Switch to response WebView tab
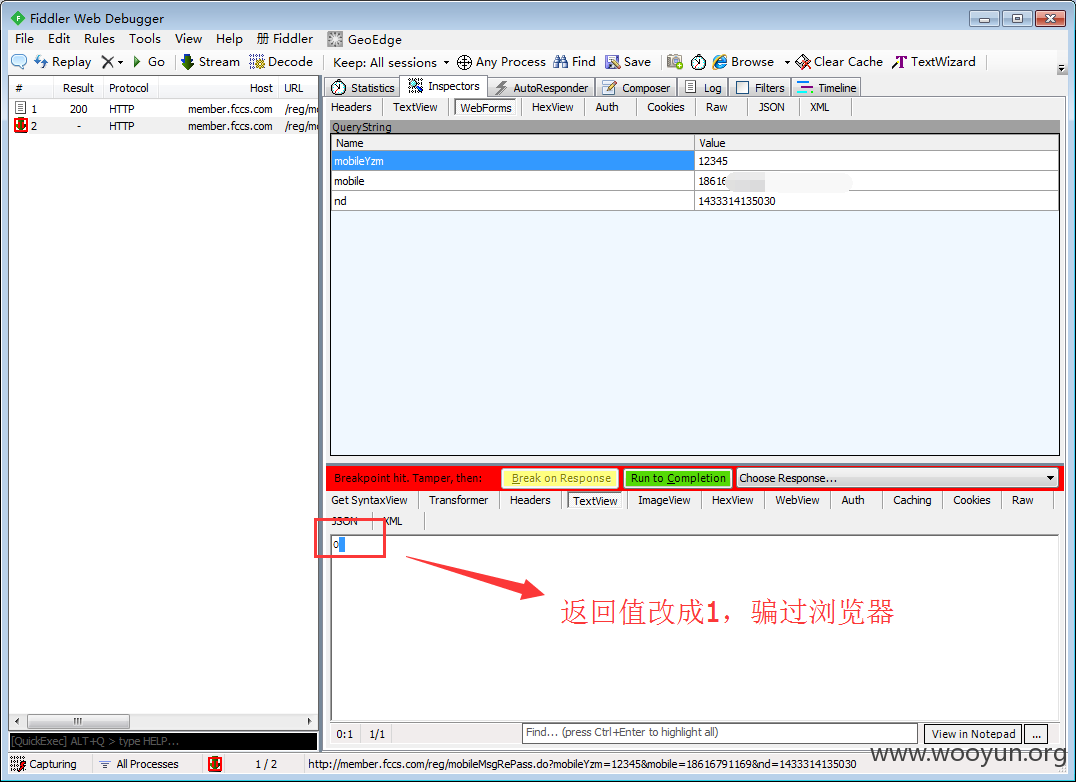Viewport: 1076px width, 782px height. pos(797,500)
